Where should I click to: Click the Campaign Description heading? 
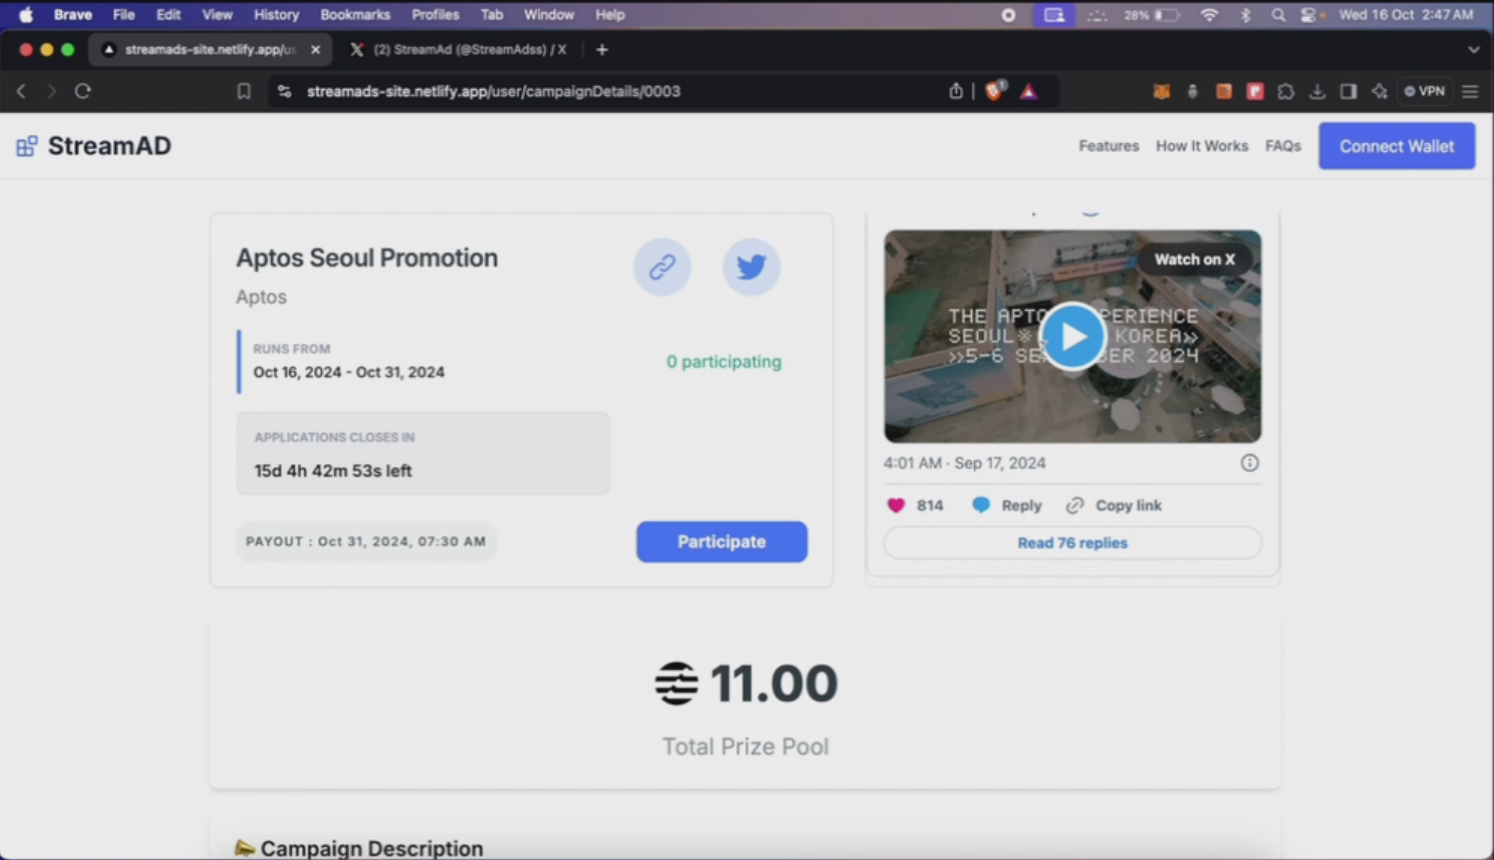(371, 848)
